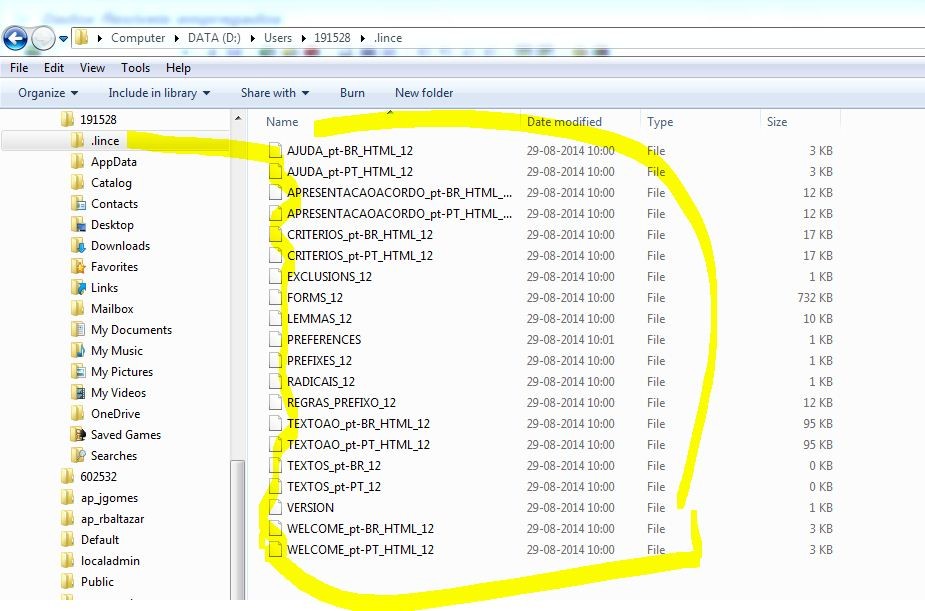
Task: Open the Saved Games folder icon
Action: 78,435
